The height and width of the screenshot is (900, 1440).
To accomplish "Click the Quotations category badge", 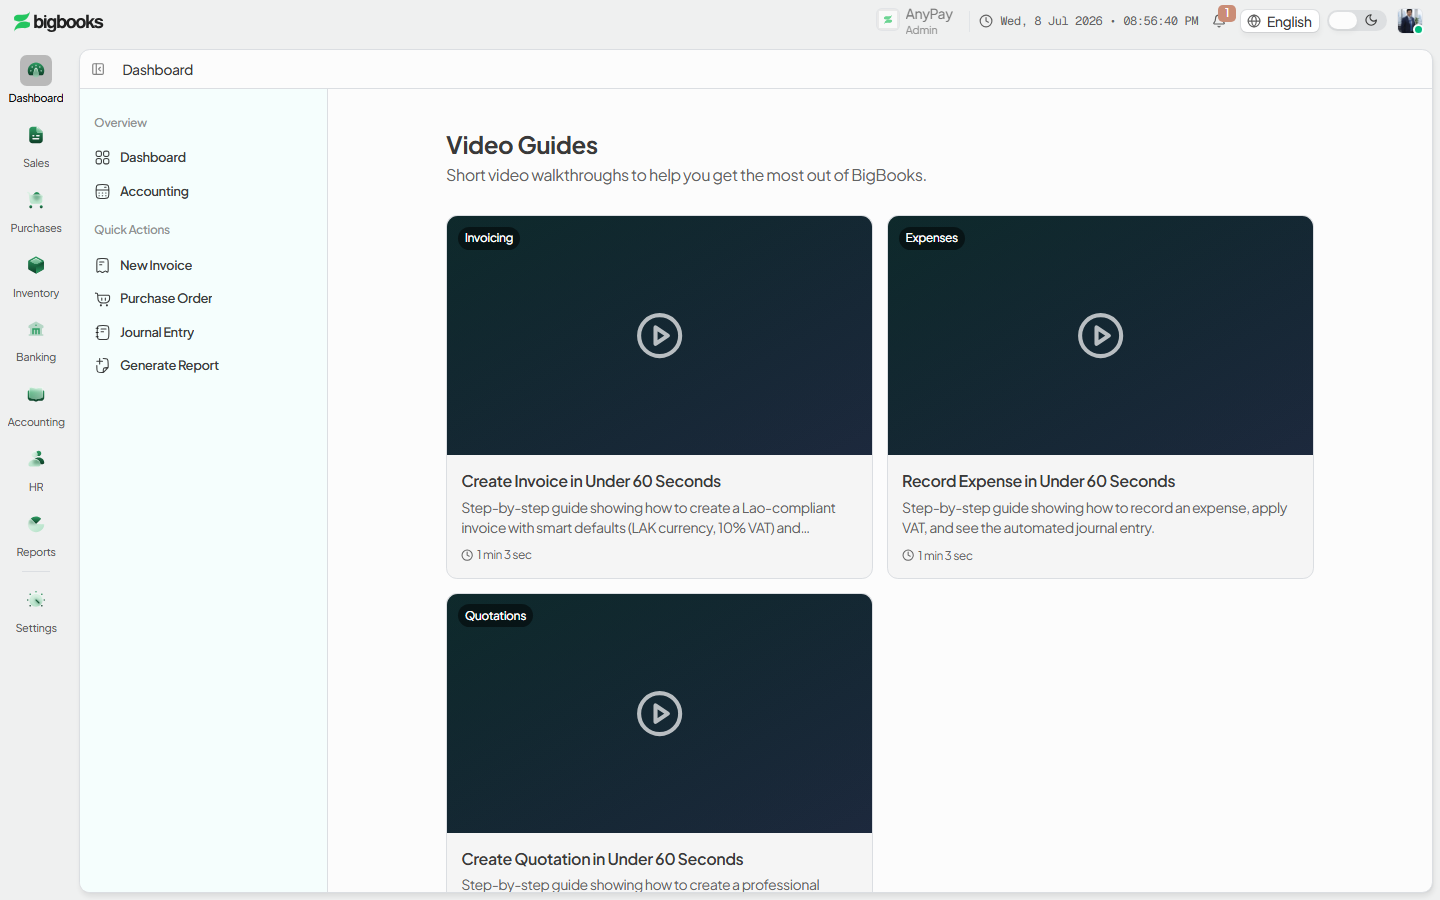I will [495, 616].
